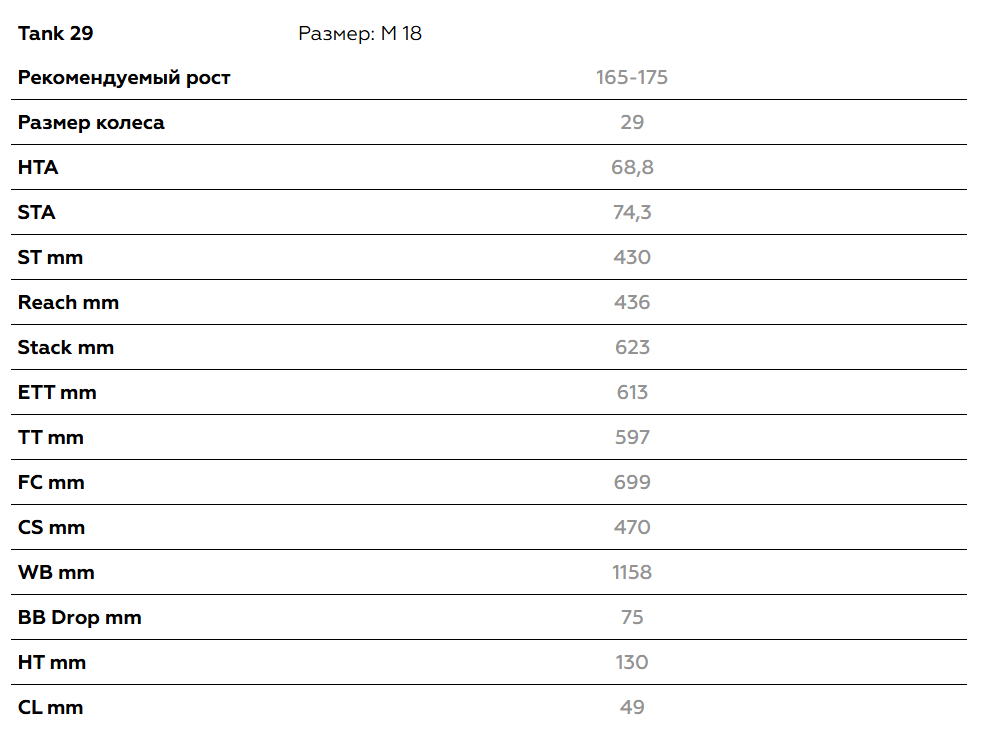Screen dimensions: 991x736
Task: Select the Размер: M 18 size label
Action: coord(360,33)
